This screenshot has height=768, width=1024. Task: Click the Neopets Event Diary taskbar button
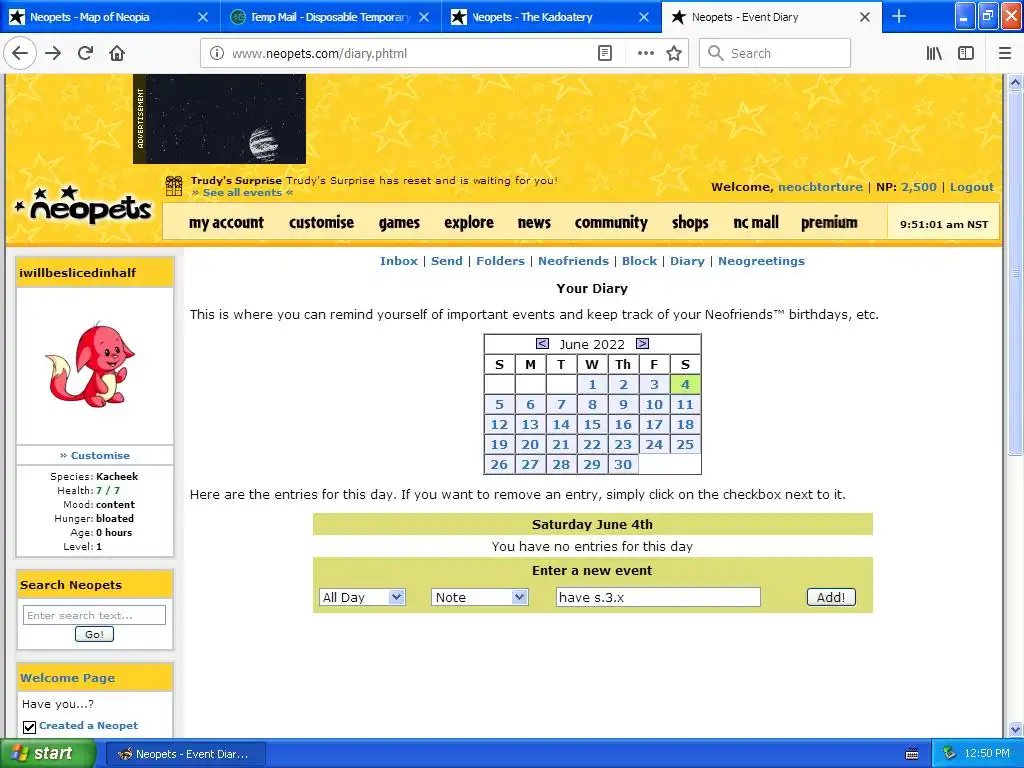click(x=184, y=754)
